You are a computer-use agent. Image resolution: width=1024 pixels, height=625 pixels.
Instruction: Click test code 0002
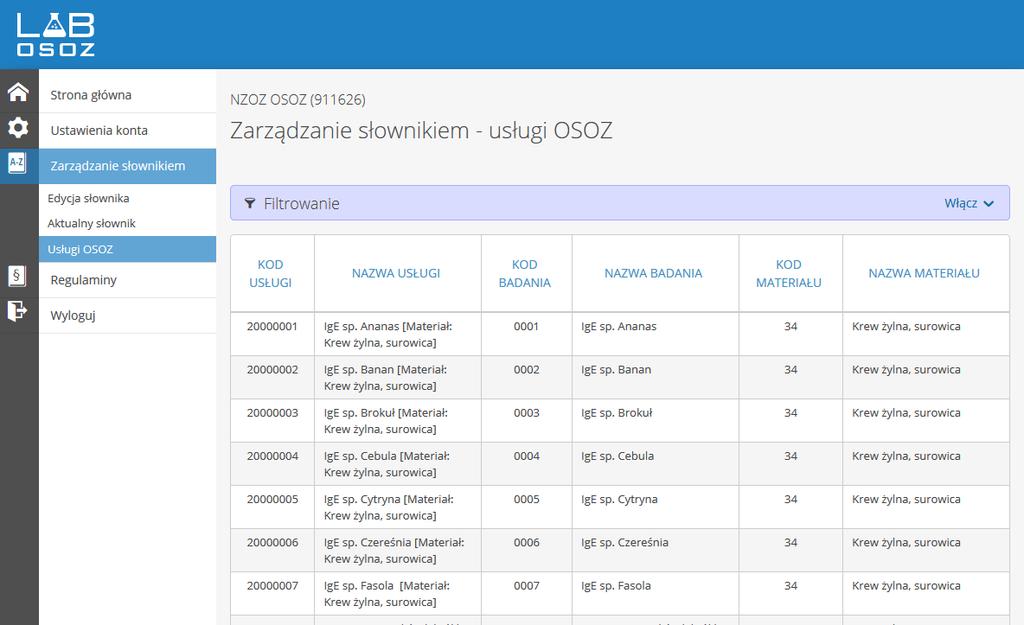click(526, 370)
